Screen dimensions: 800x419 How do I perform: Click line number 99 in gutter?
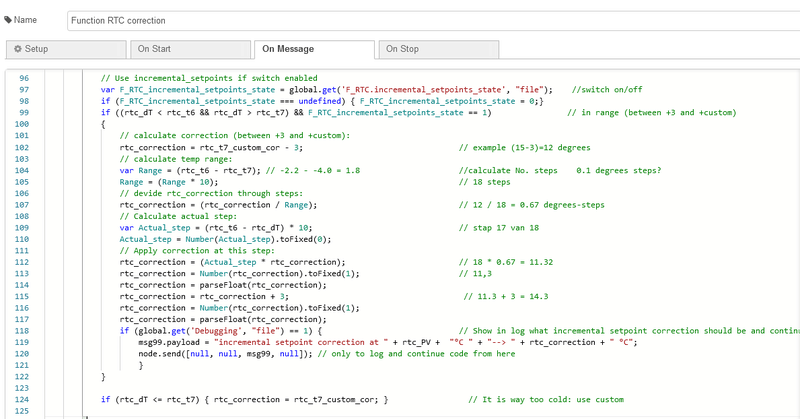(24, 112)
